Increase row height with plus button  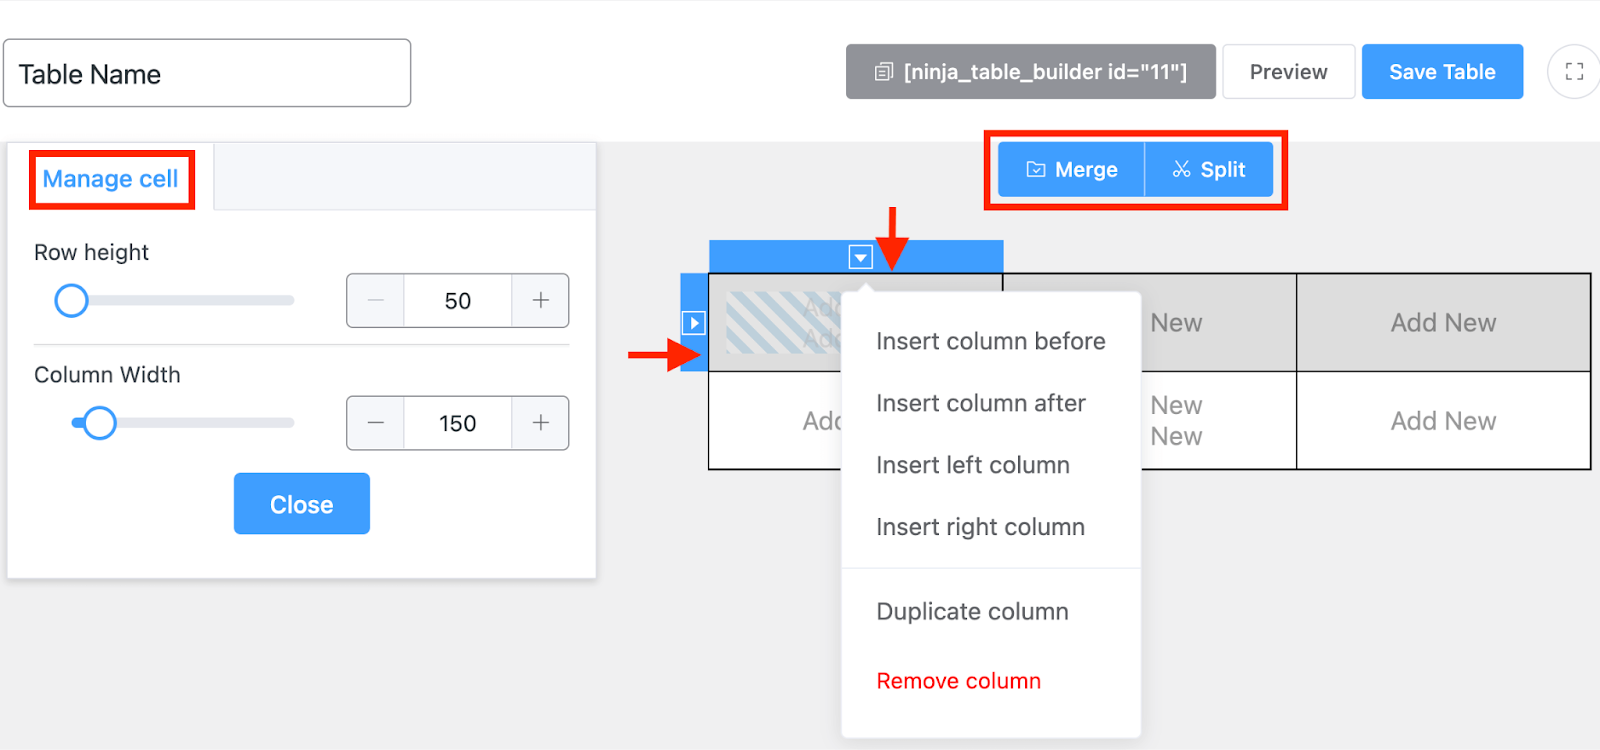point(540,301)
